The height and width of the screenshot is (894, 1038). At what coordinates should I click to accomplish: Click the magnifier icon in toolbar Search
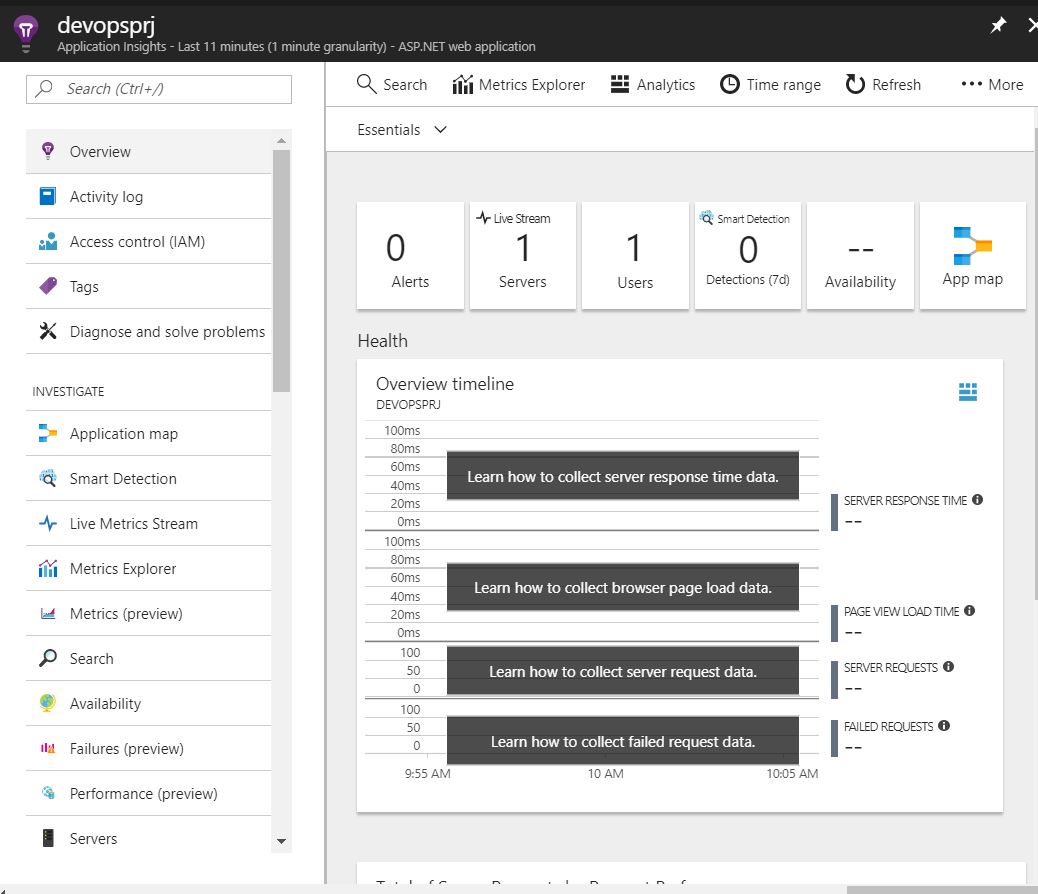[366, 84]
